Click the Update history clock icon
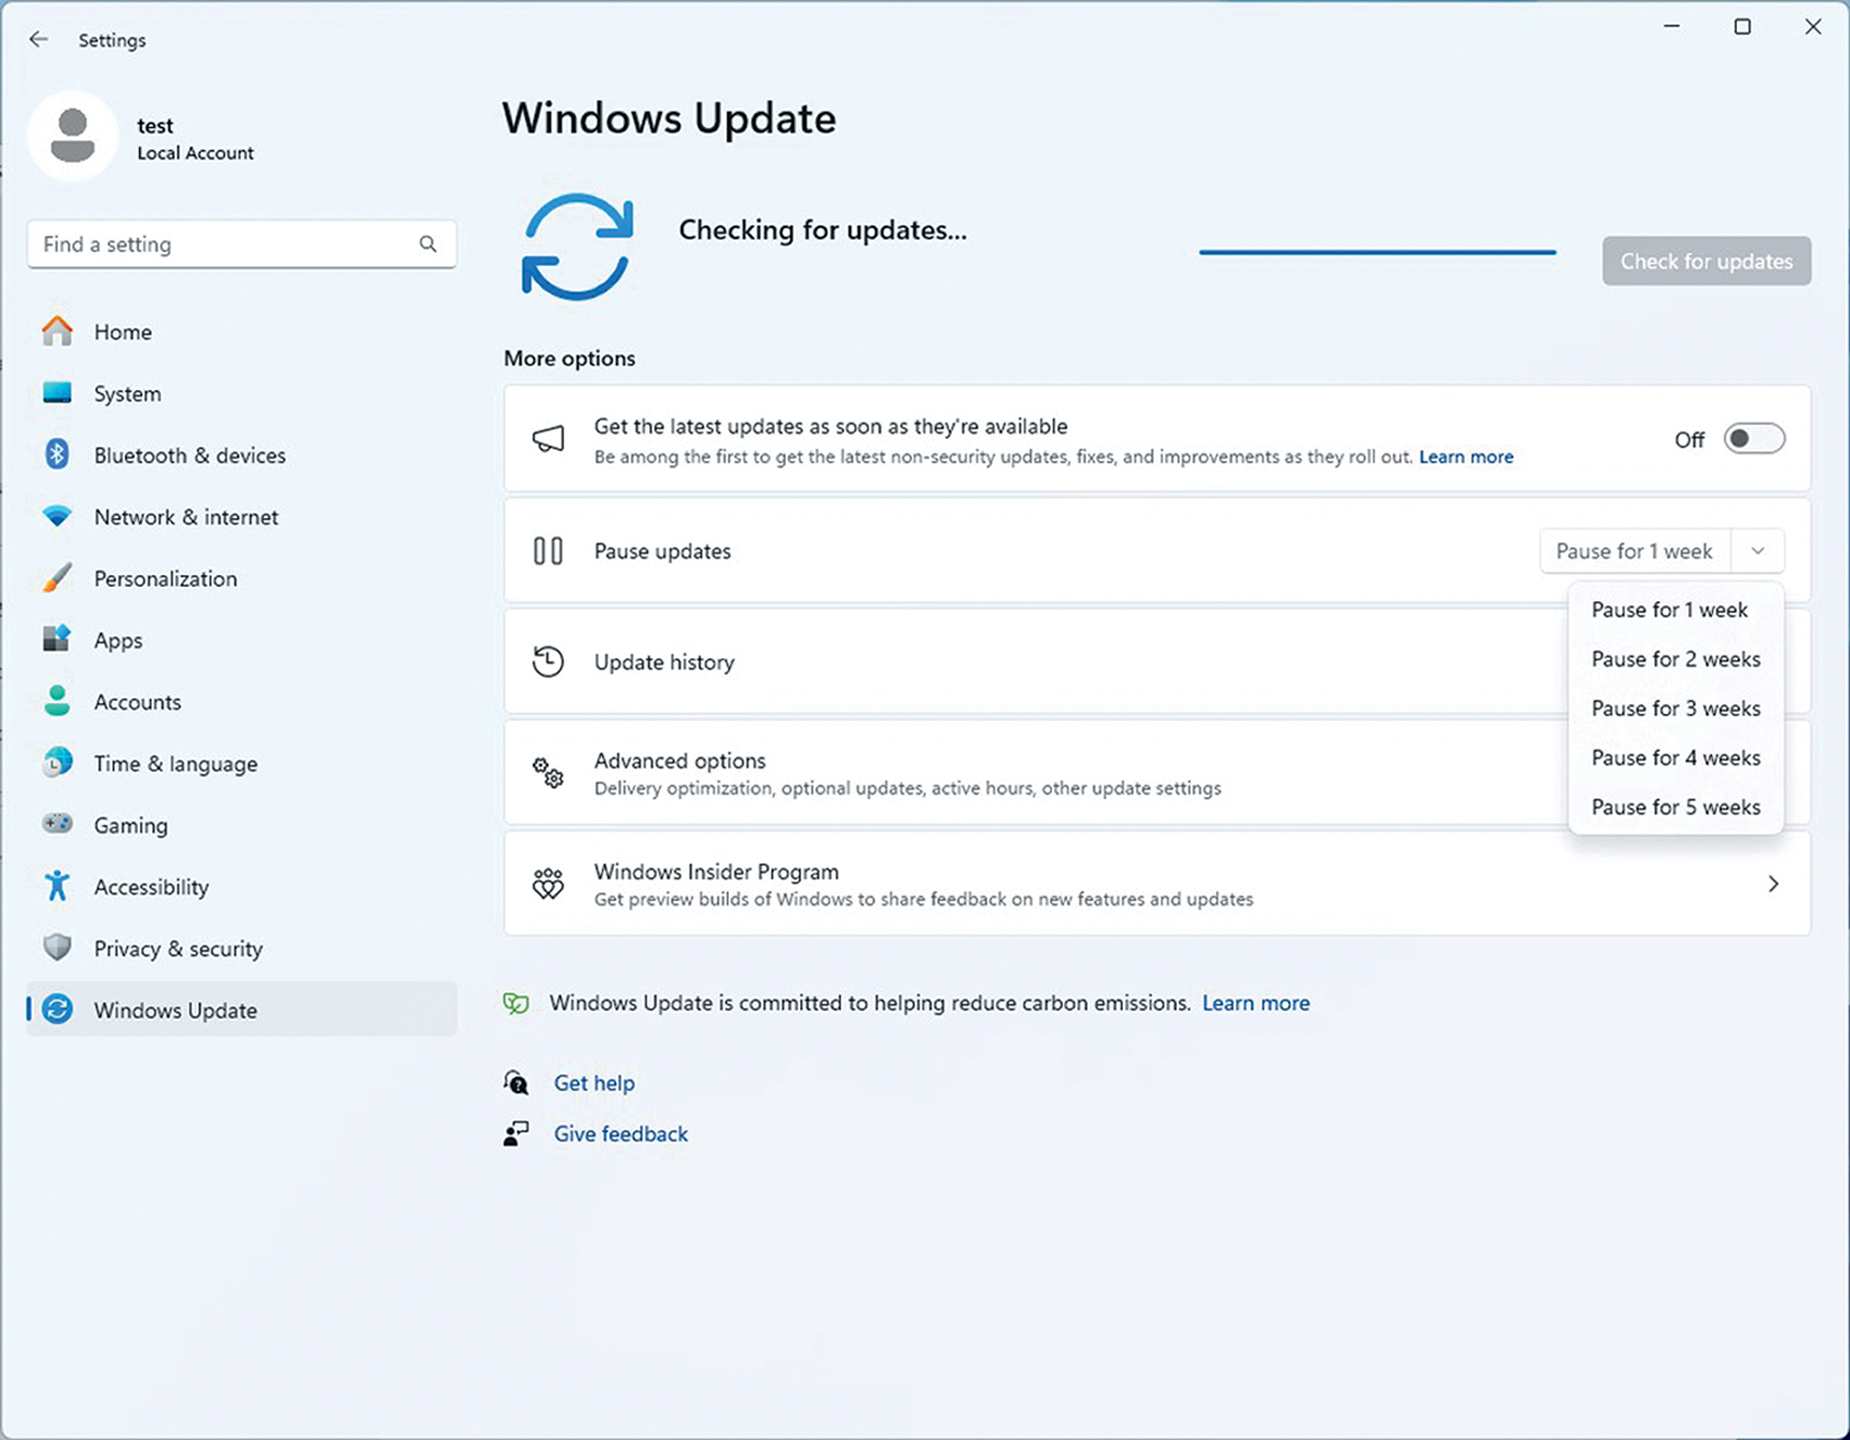1850x1440 pixels. (548, 662)
